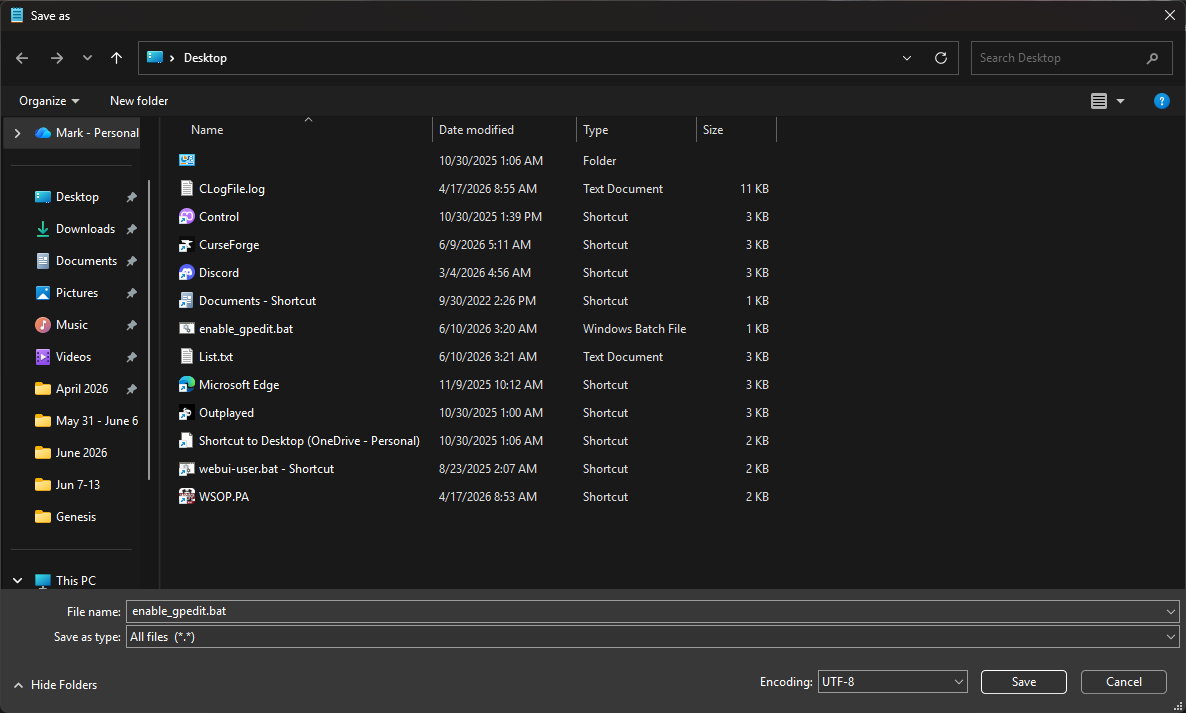This screenshot has height=713, width=1186.
Task: Go up one folder level
Action: (116, 58)
